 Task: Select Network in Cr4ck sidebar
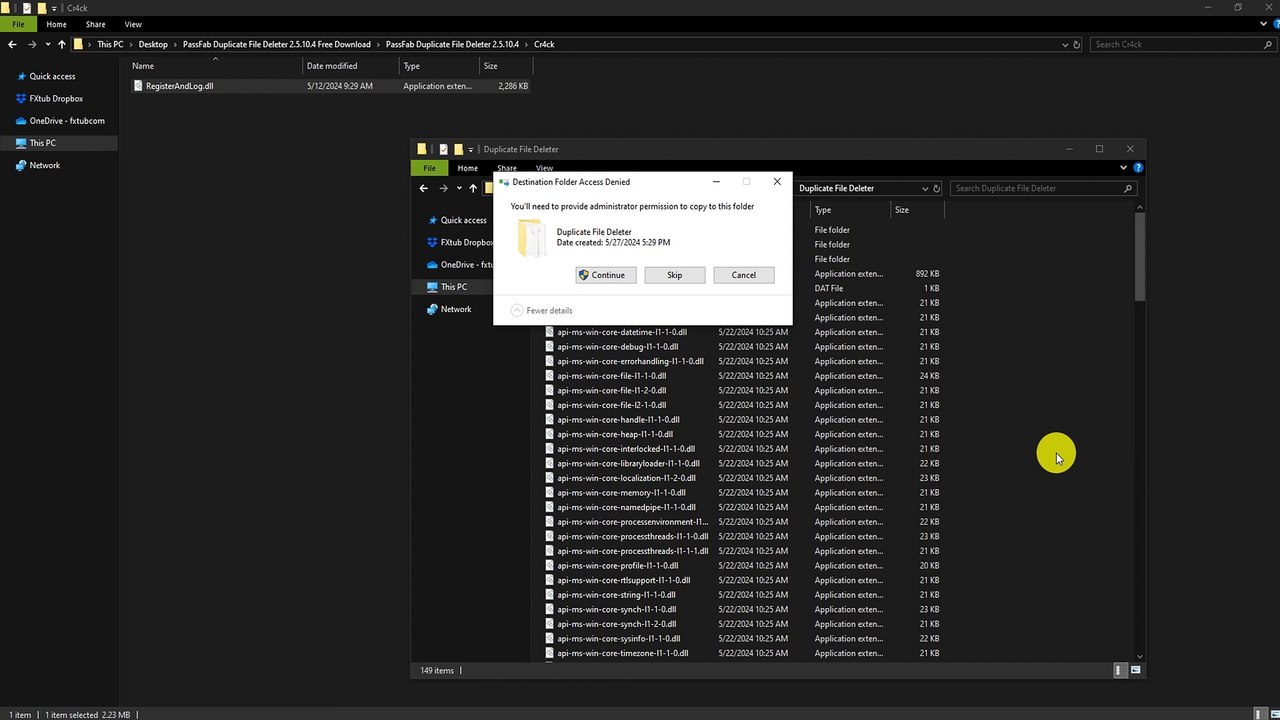coord(44,165)
